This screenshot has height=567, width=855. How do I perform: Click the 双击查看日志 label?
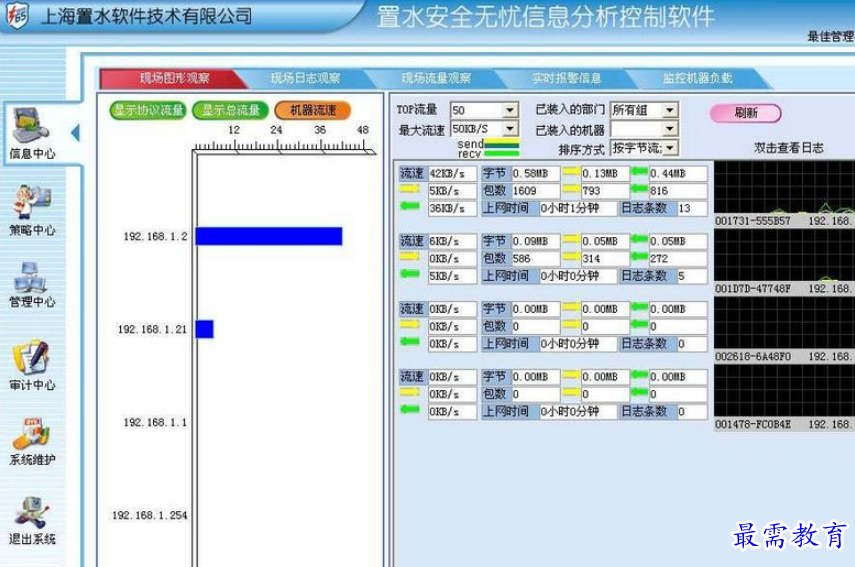788,148
